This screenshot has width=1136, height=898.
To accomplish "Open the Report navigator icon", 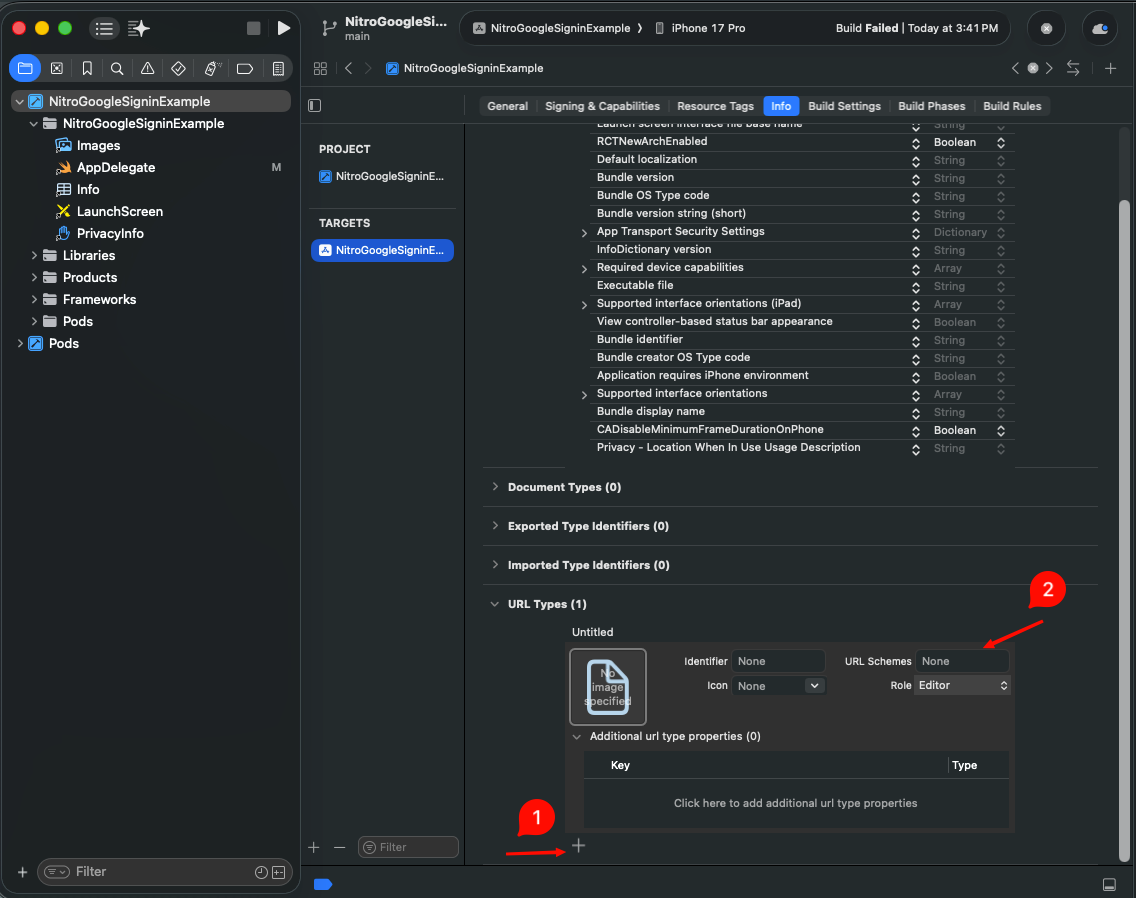I will click(278, 68).
